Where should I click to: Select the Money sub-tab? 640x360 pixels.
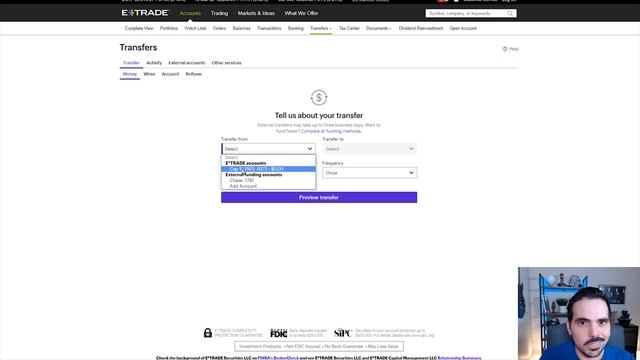click(130, 74)
